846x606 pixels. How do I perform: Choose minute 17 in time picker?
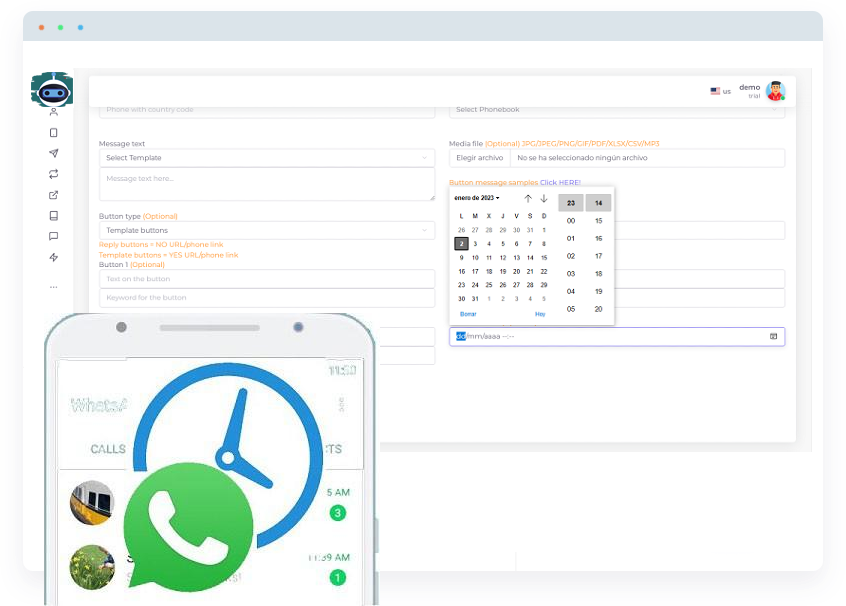pyautogui.click(x=598, y=256)
